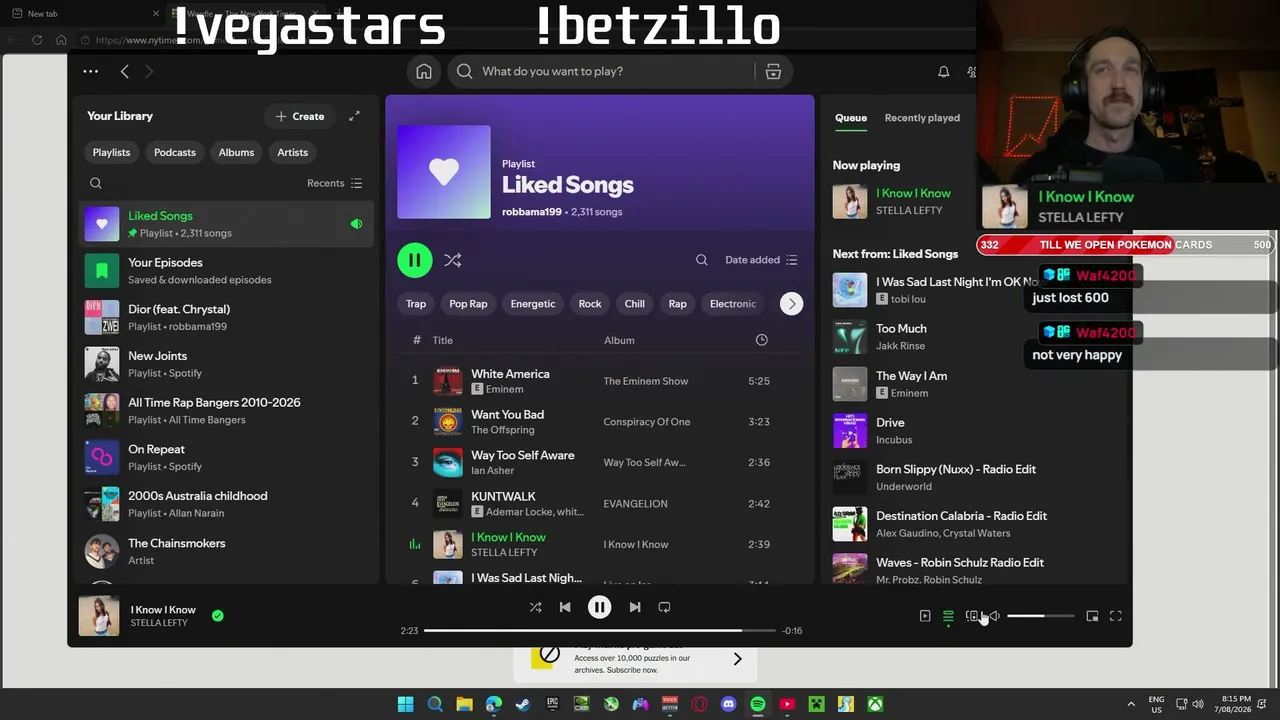The width and height of the screenshot is (1280, 720).
Task: Filter Liked Songs by Rock
Action: tap(590, 304)
